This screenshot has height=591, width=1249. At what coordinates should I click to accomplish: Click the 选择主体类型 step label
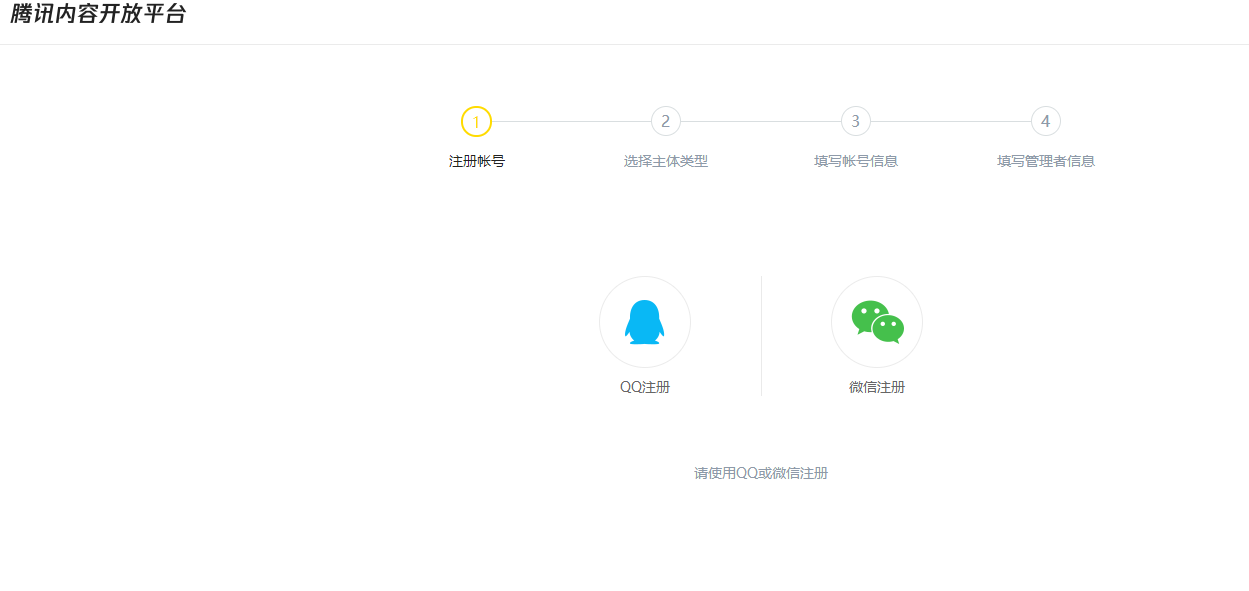tap(666, 161)
